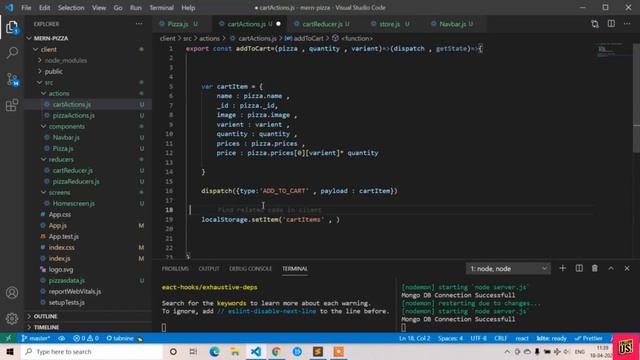Viewport: 640px width, 360px height.
Task: Collapse the screens folder
Action: point(59,192)
